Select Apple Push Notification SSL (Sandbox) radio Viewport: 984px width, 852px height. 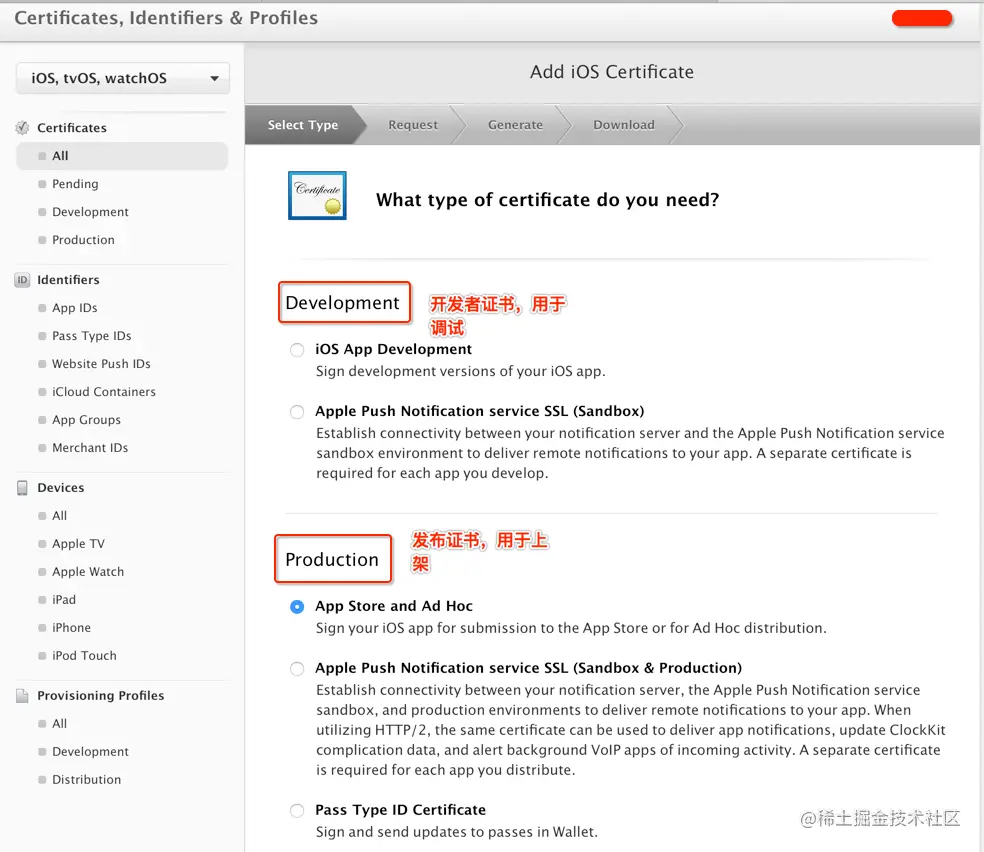point(297,412)
